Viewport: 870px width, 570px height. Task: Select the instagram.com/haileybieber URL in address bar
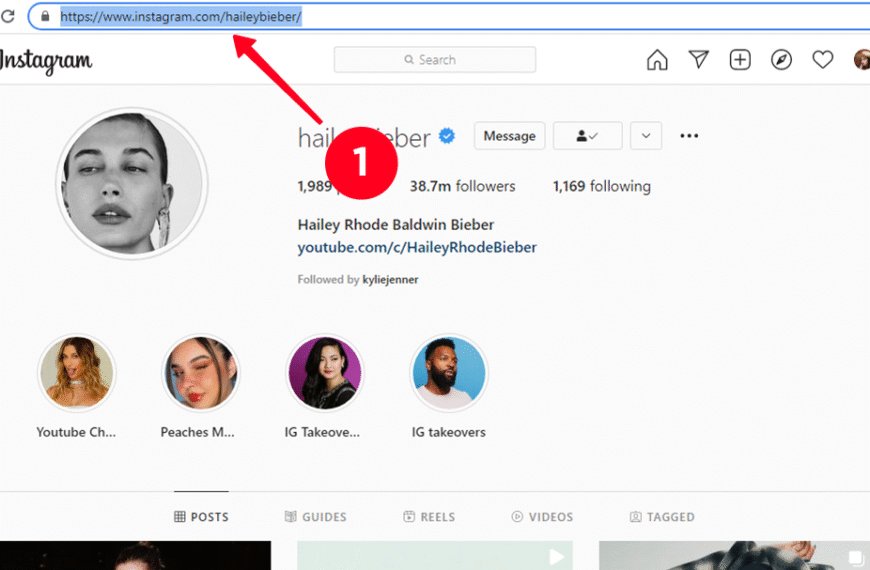pos(181,17)
